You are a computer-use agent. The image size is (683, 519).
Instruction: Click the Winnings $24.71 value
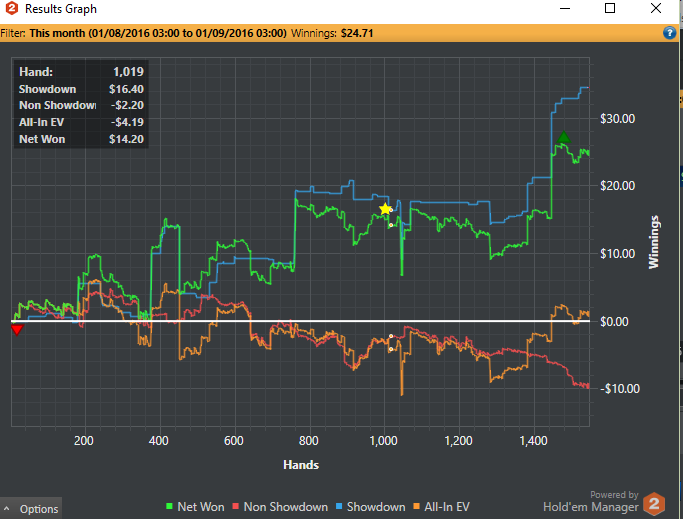coord(357,33)
